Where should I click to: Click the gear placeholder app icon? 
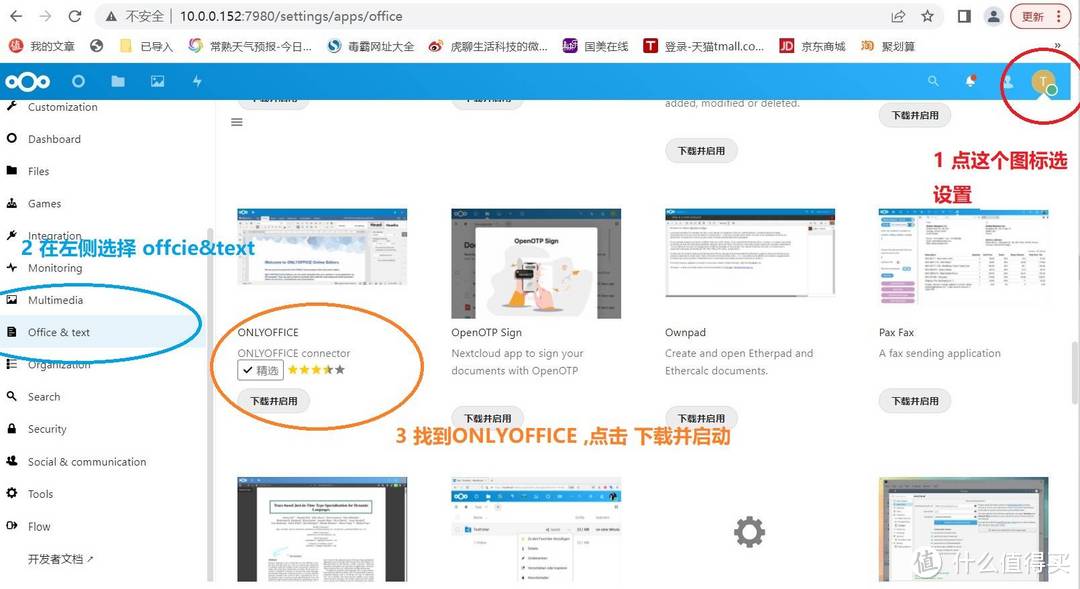749,532
